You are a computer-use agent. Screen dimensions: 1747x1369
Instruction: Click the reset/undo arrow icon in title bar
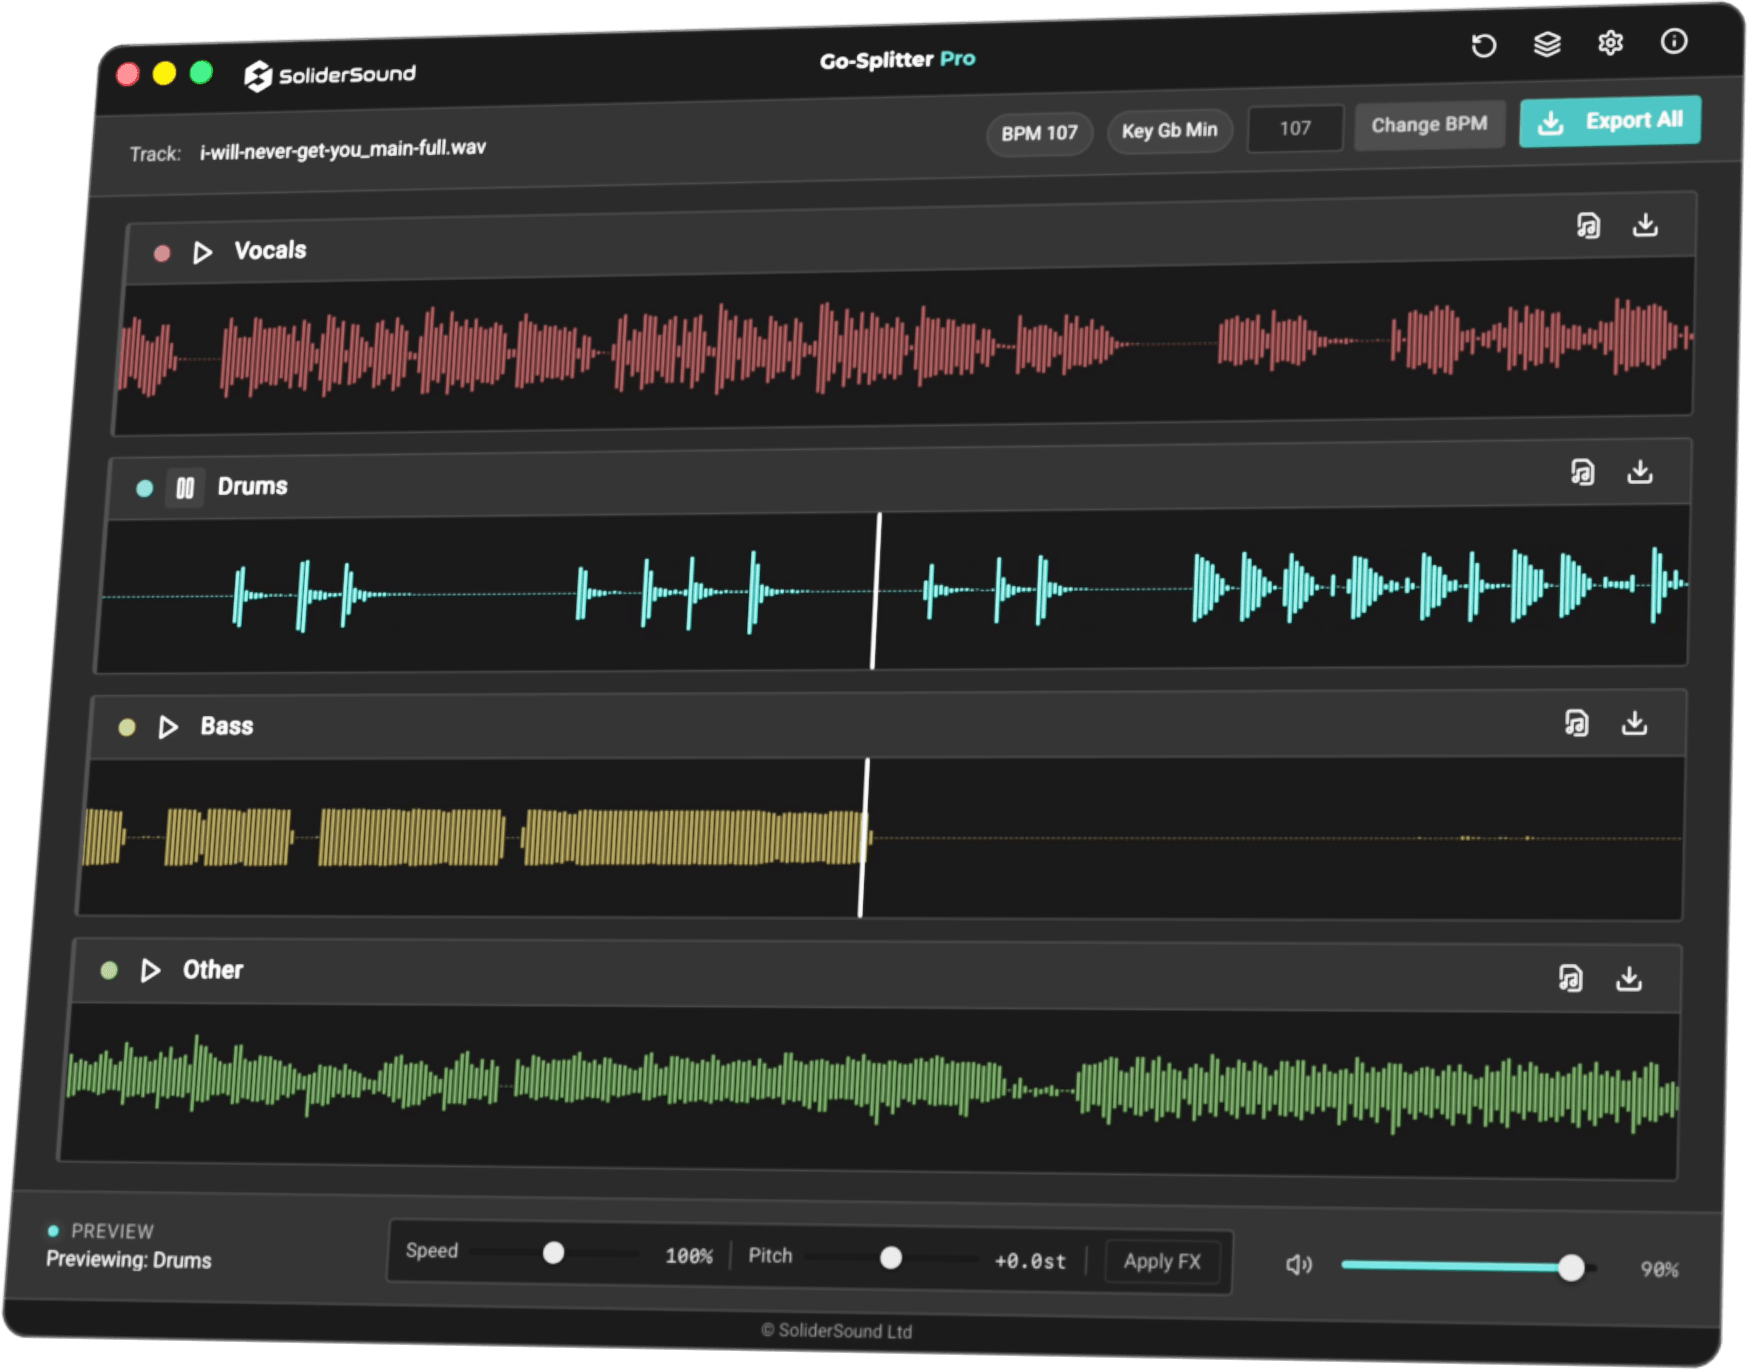[1483, 46]
